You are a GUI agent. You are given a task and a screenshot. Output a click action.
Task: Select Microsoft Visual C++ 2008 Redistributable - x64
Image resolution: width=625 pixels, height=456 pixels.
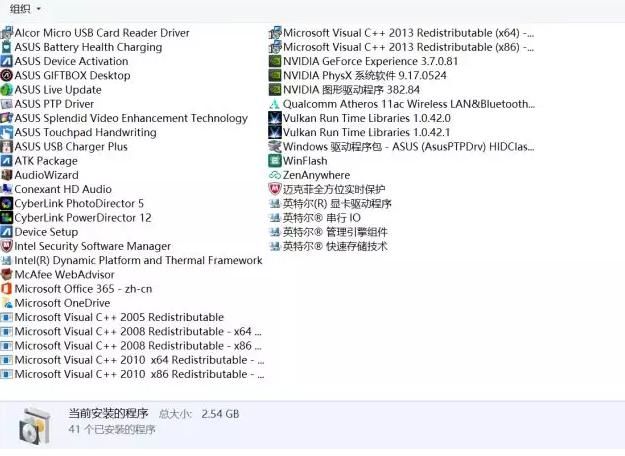point(132,332)
